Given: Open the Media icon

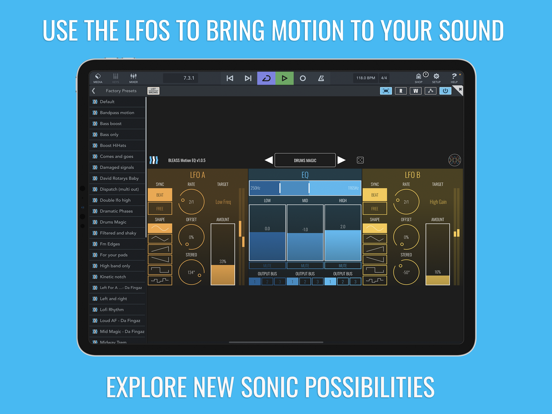Looking at the screenshot, I should (x=98, y=78).
